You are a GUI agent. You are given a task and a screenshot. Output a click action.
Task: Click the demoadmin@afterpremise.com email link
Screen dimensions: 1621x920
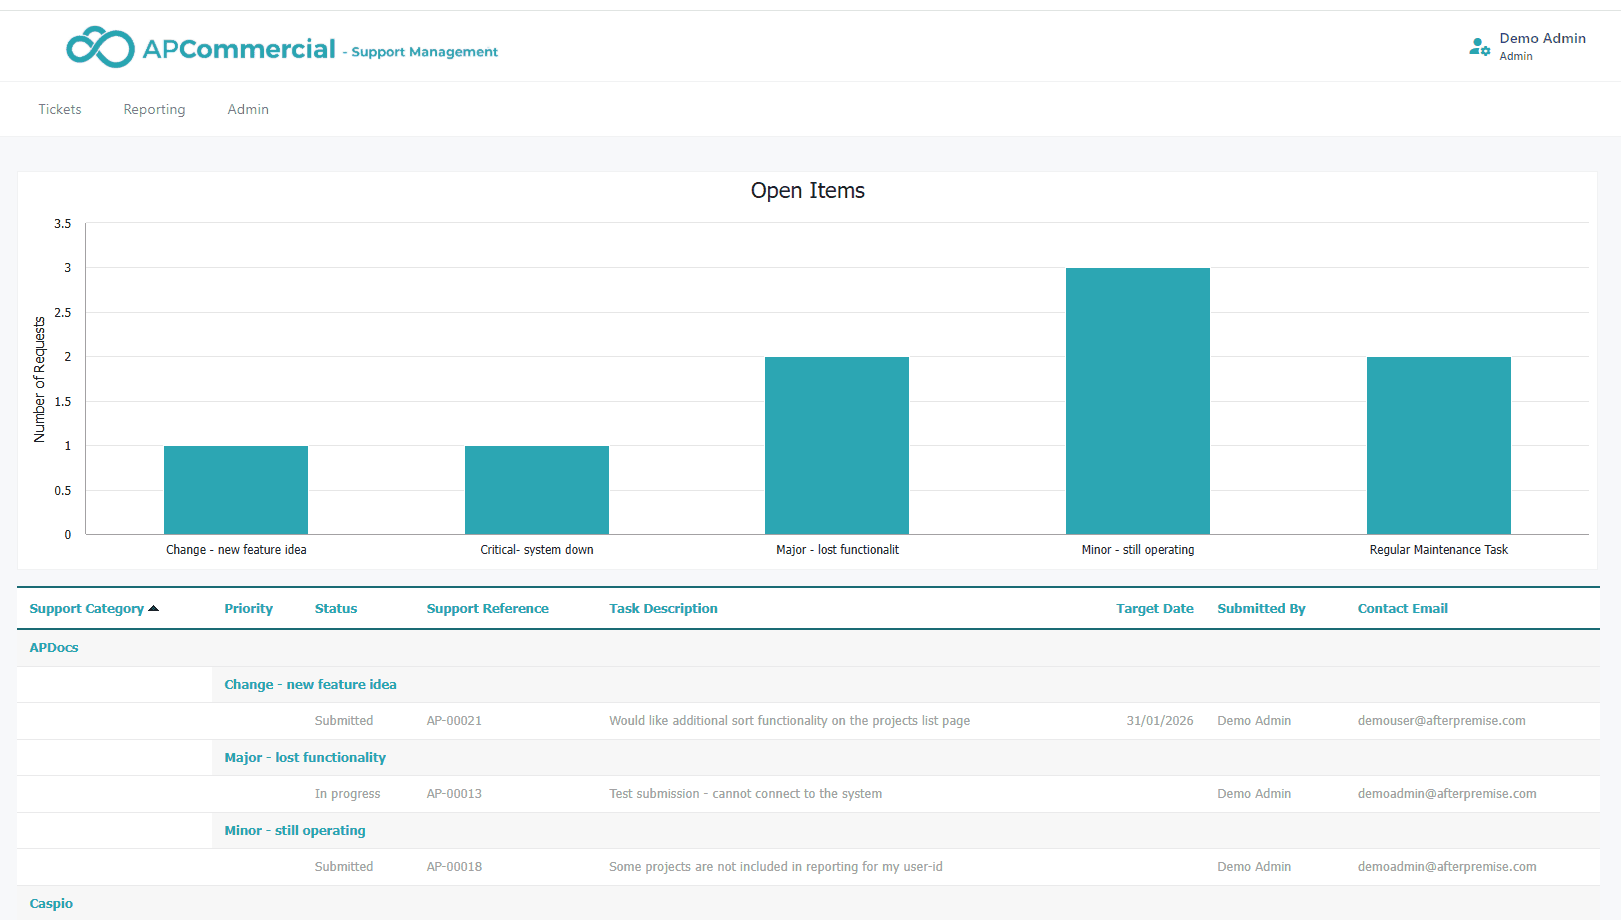click(1447, 793)
